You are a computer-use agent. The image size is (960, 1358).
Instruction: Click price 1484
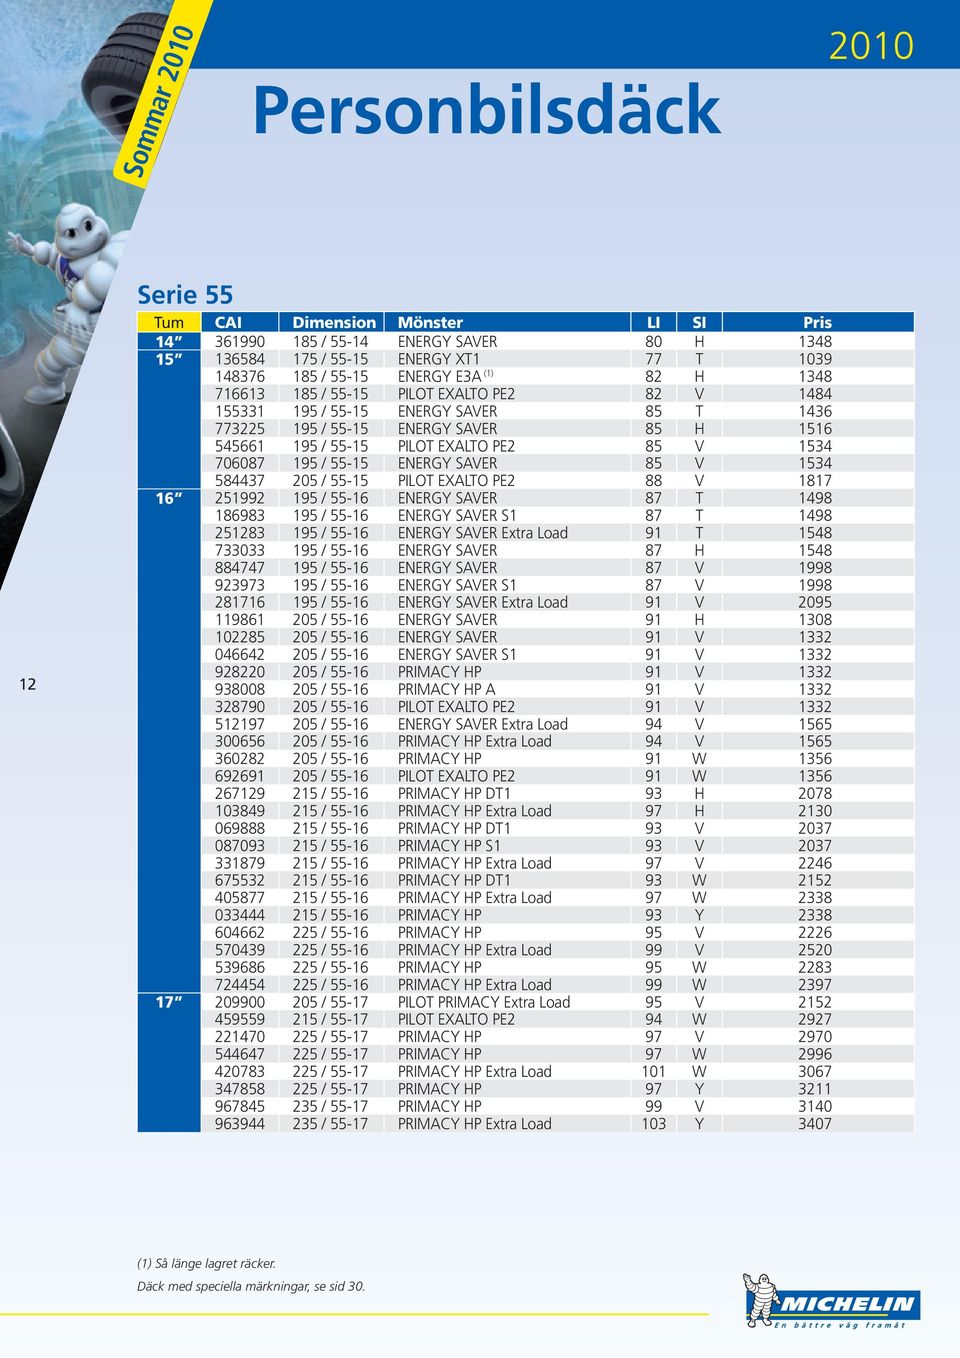(x=815, y=394)
